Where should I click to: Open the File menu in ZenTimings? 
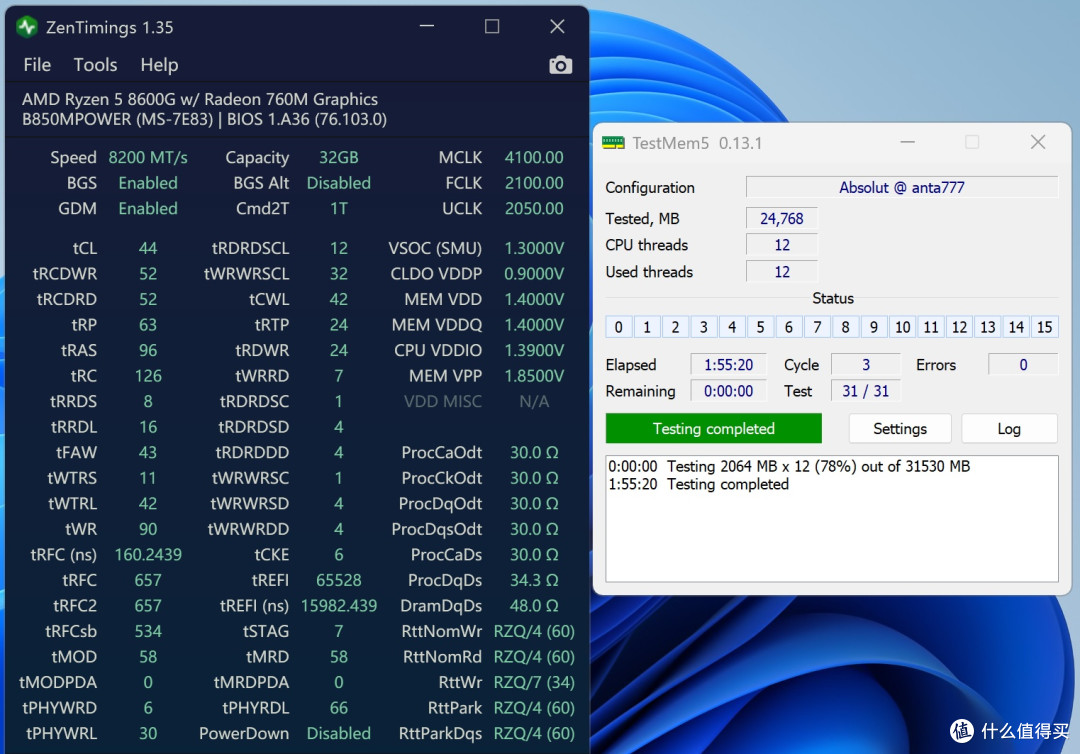37,65
